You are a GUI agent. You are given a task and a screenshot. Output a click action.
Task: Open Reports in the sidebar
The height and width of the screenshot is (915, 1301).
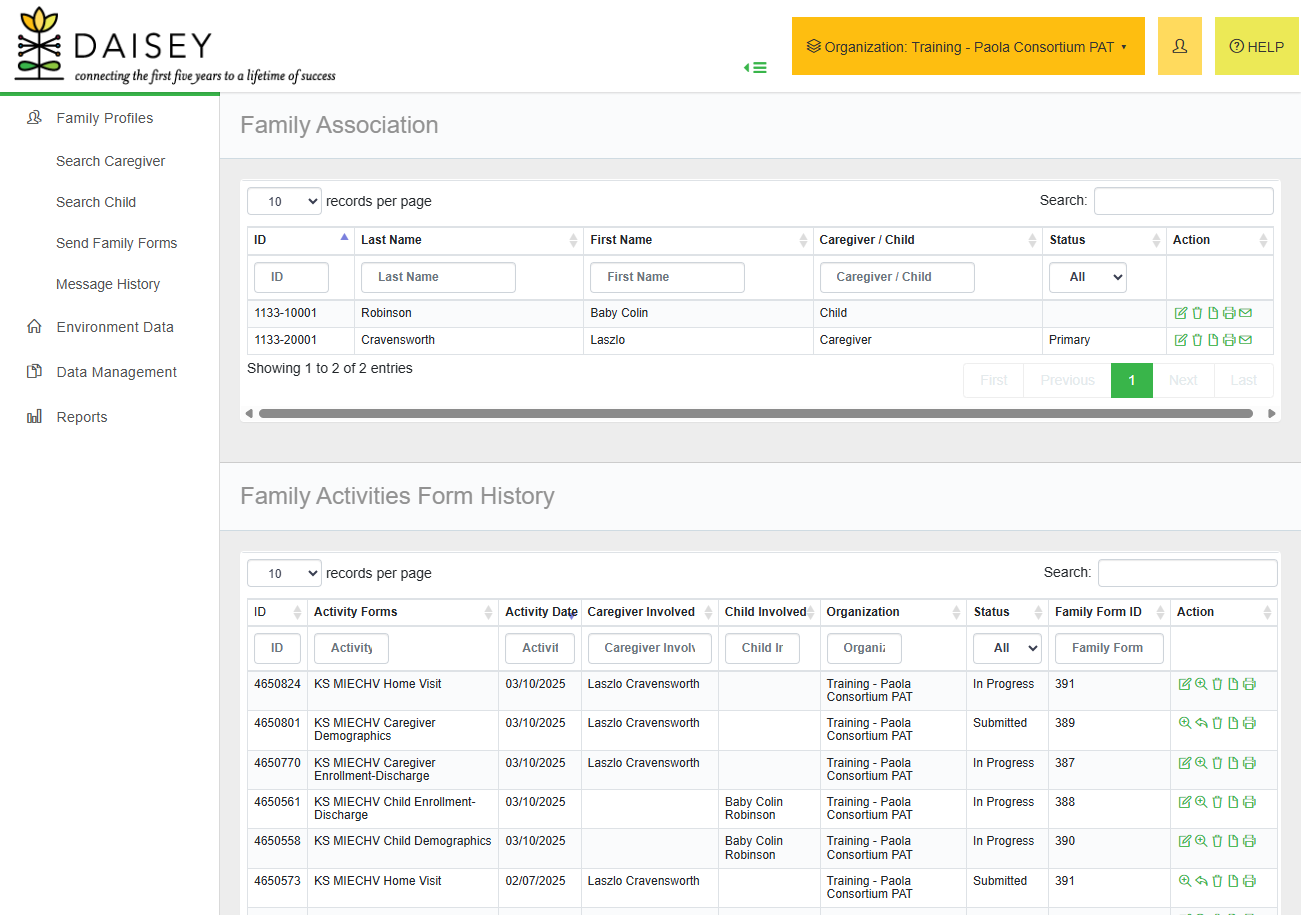[x=82, y=417]
